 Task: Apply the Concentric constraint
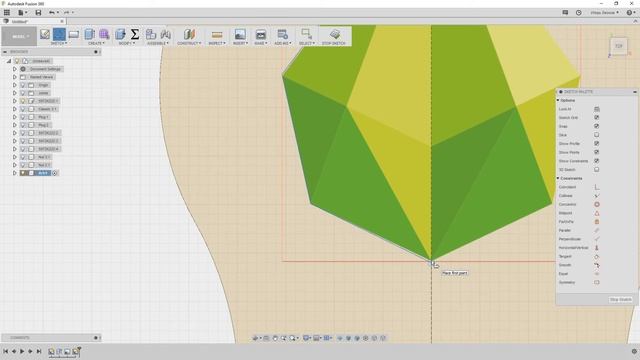596,204
